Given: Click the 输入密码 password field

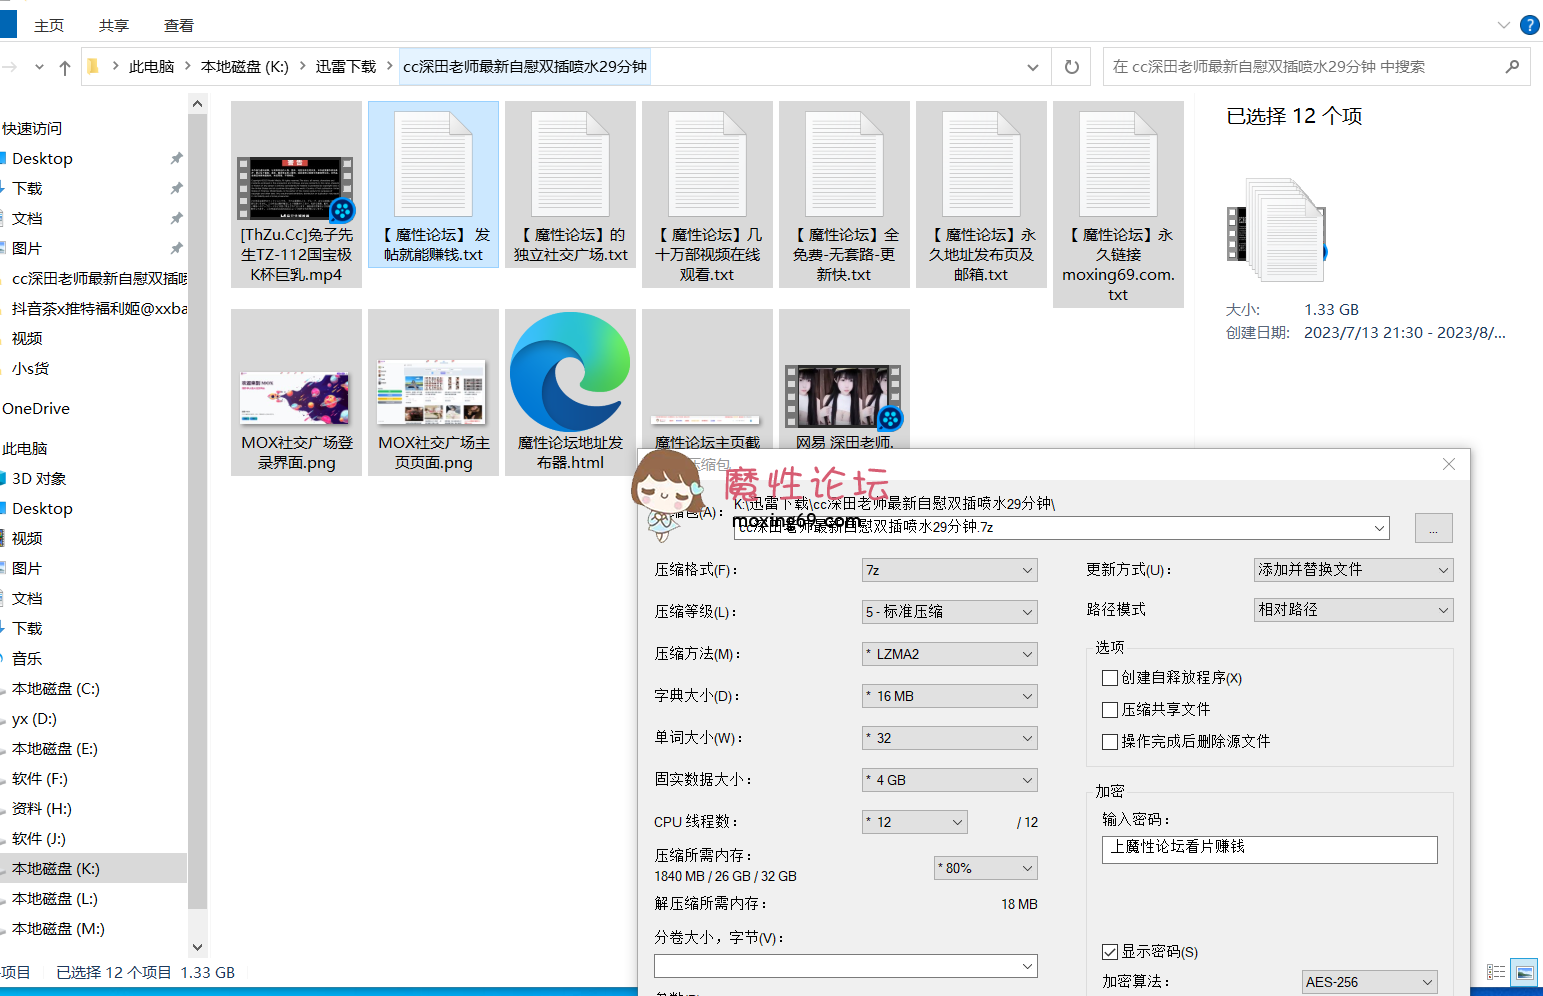Looking at the screenshot, I should [1269, 850].
